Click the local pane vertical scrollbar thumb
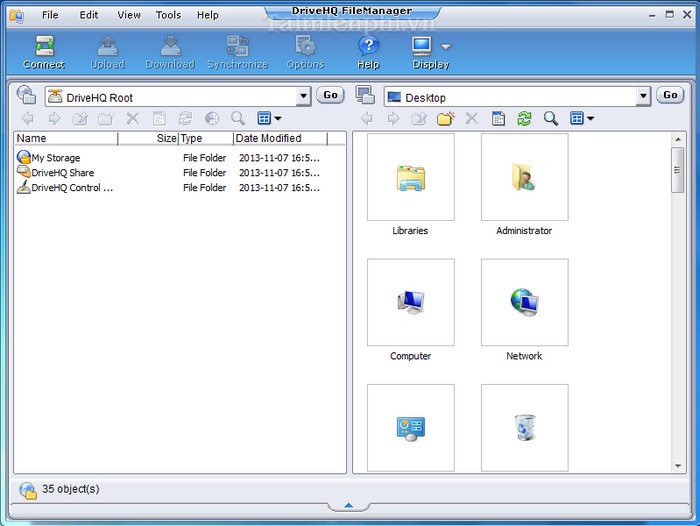 click(678, 170)
